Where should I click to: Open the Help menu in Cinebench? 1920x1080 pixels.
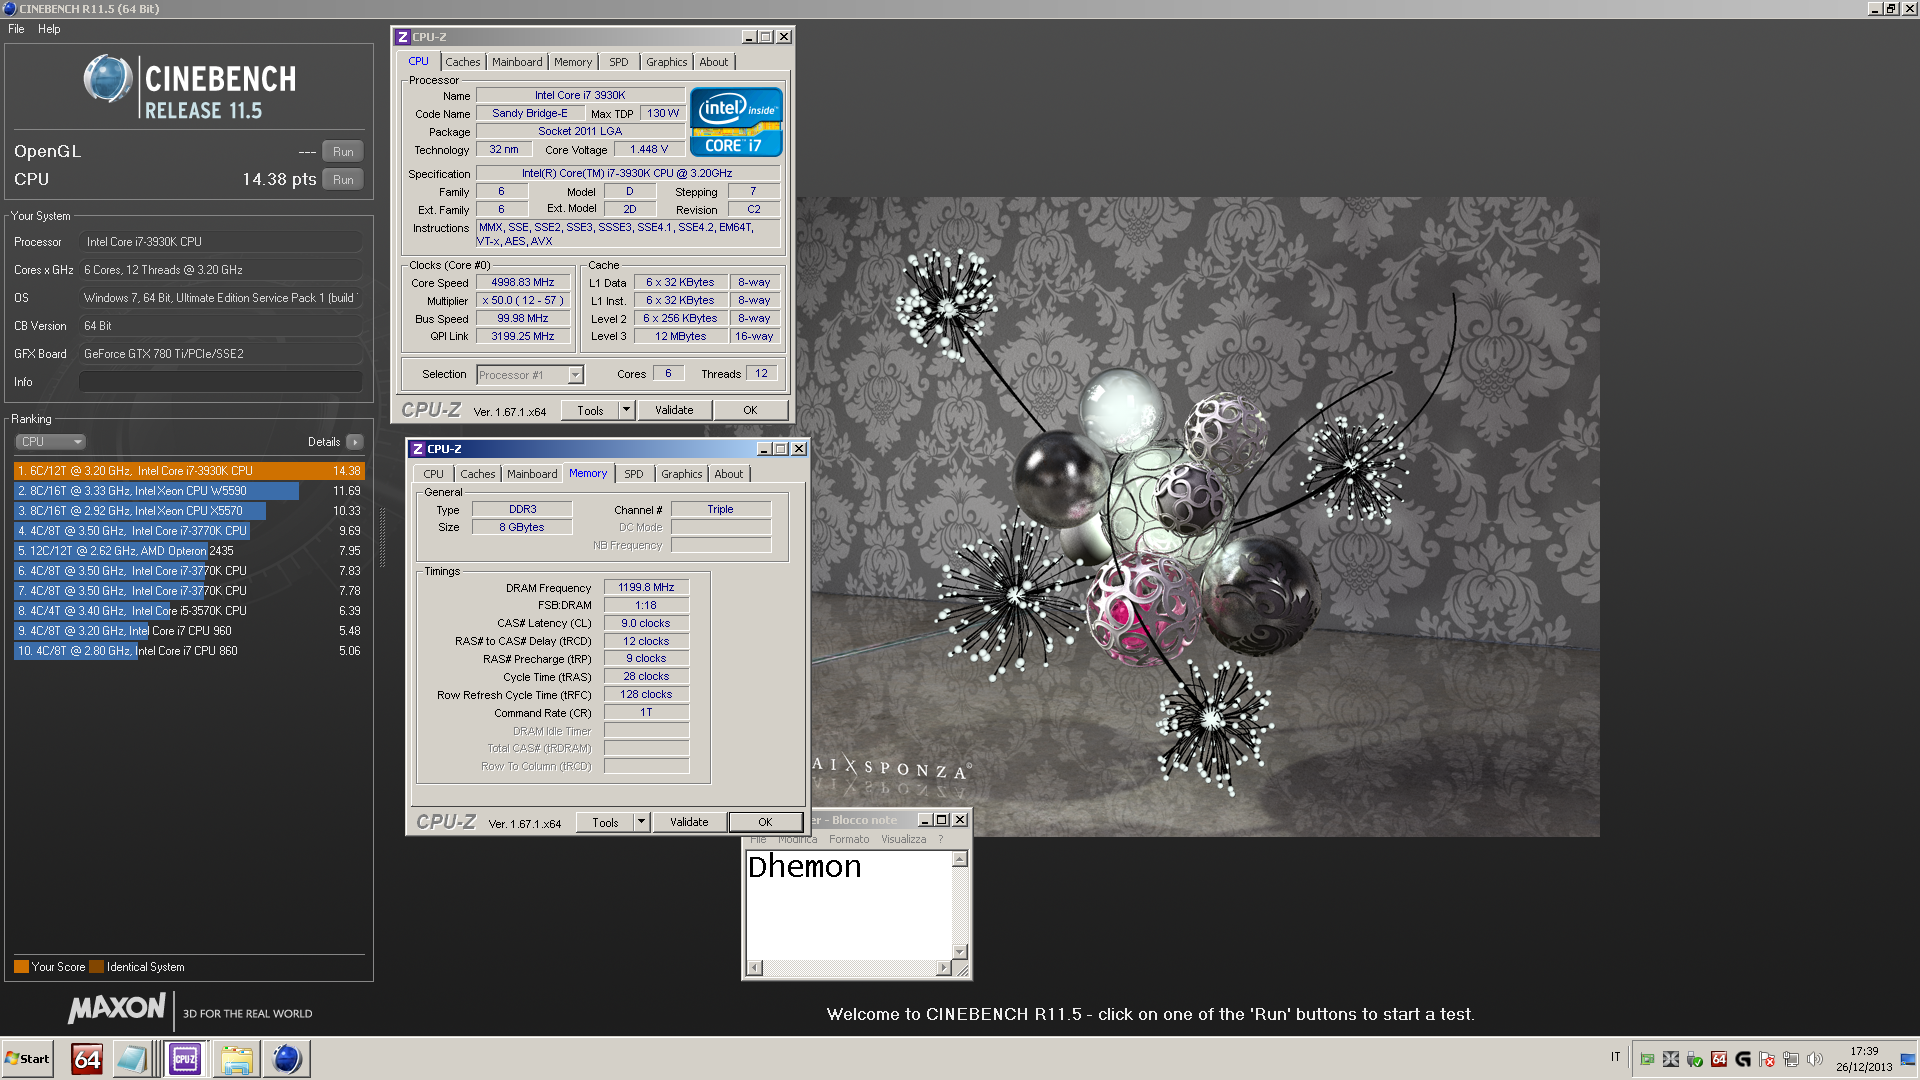click(49, 29)
